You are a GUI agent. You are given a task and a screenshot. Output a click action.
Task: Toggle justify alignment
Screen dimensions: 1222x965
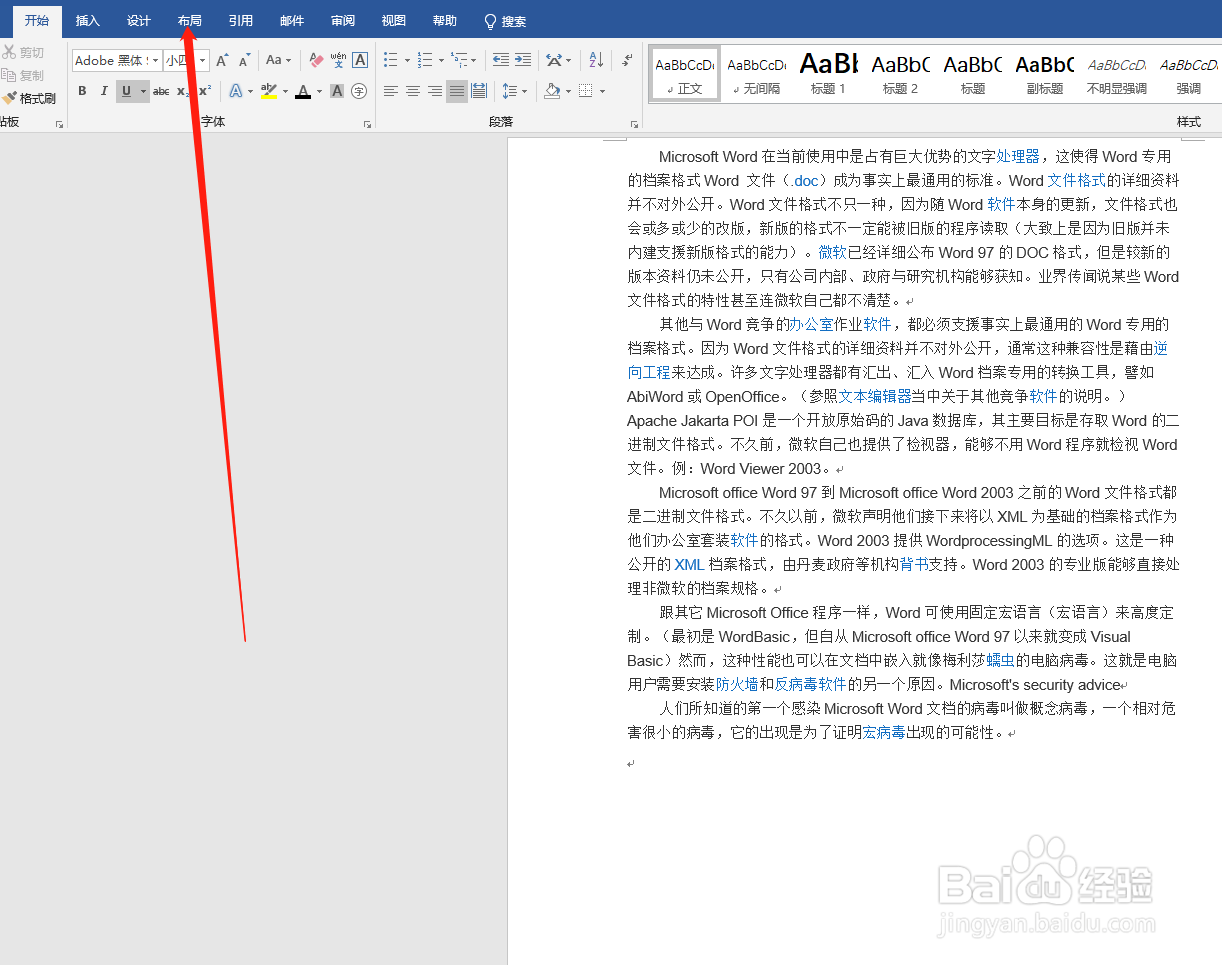[457, 92]
